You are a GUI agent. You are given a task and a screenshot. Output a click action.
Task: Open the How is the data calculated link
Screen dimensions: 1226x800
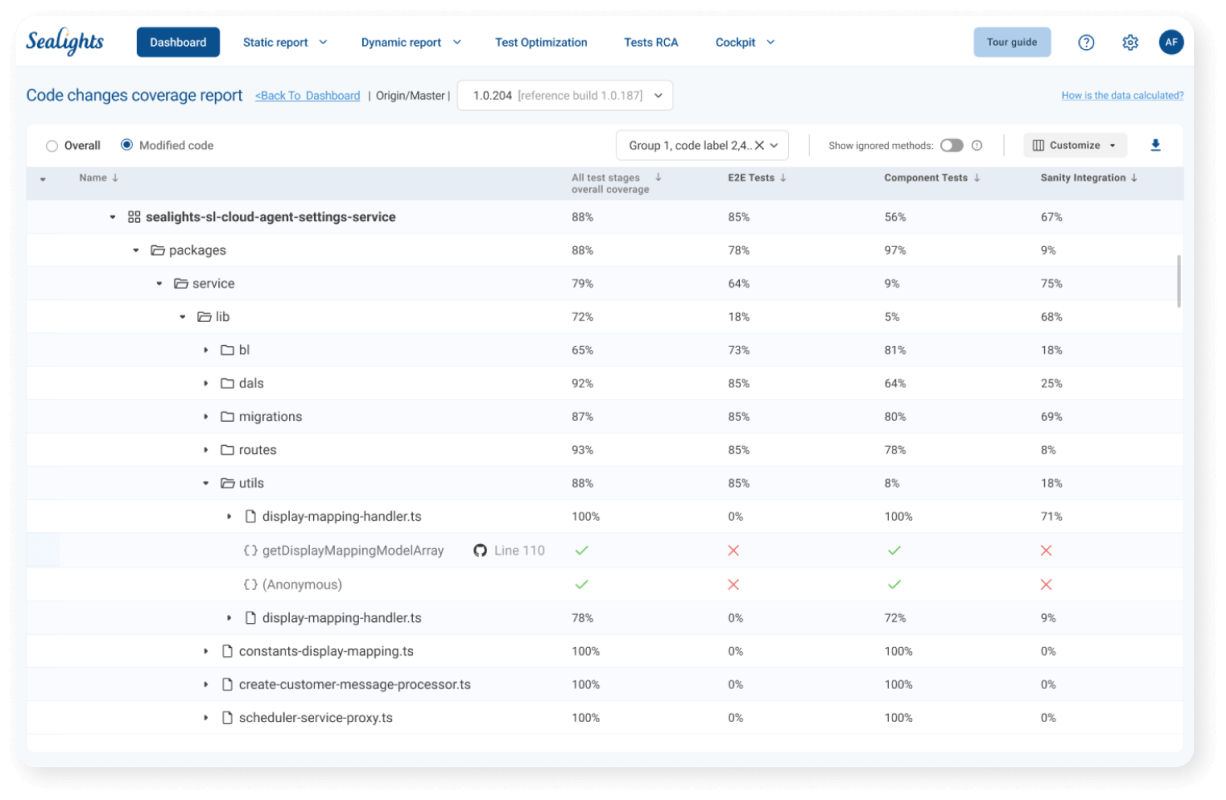pos(1122,95)
